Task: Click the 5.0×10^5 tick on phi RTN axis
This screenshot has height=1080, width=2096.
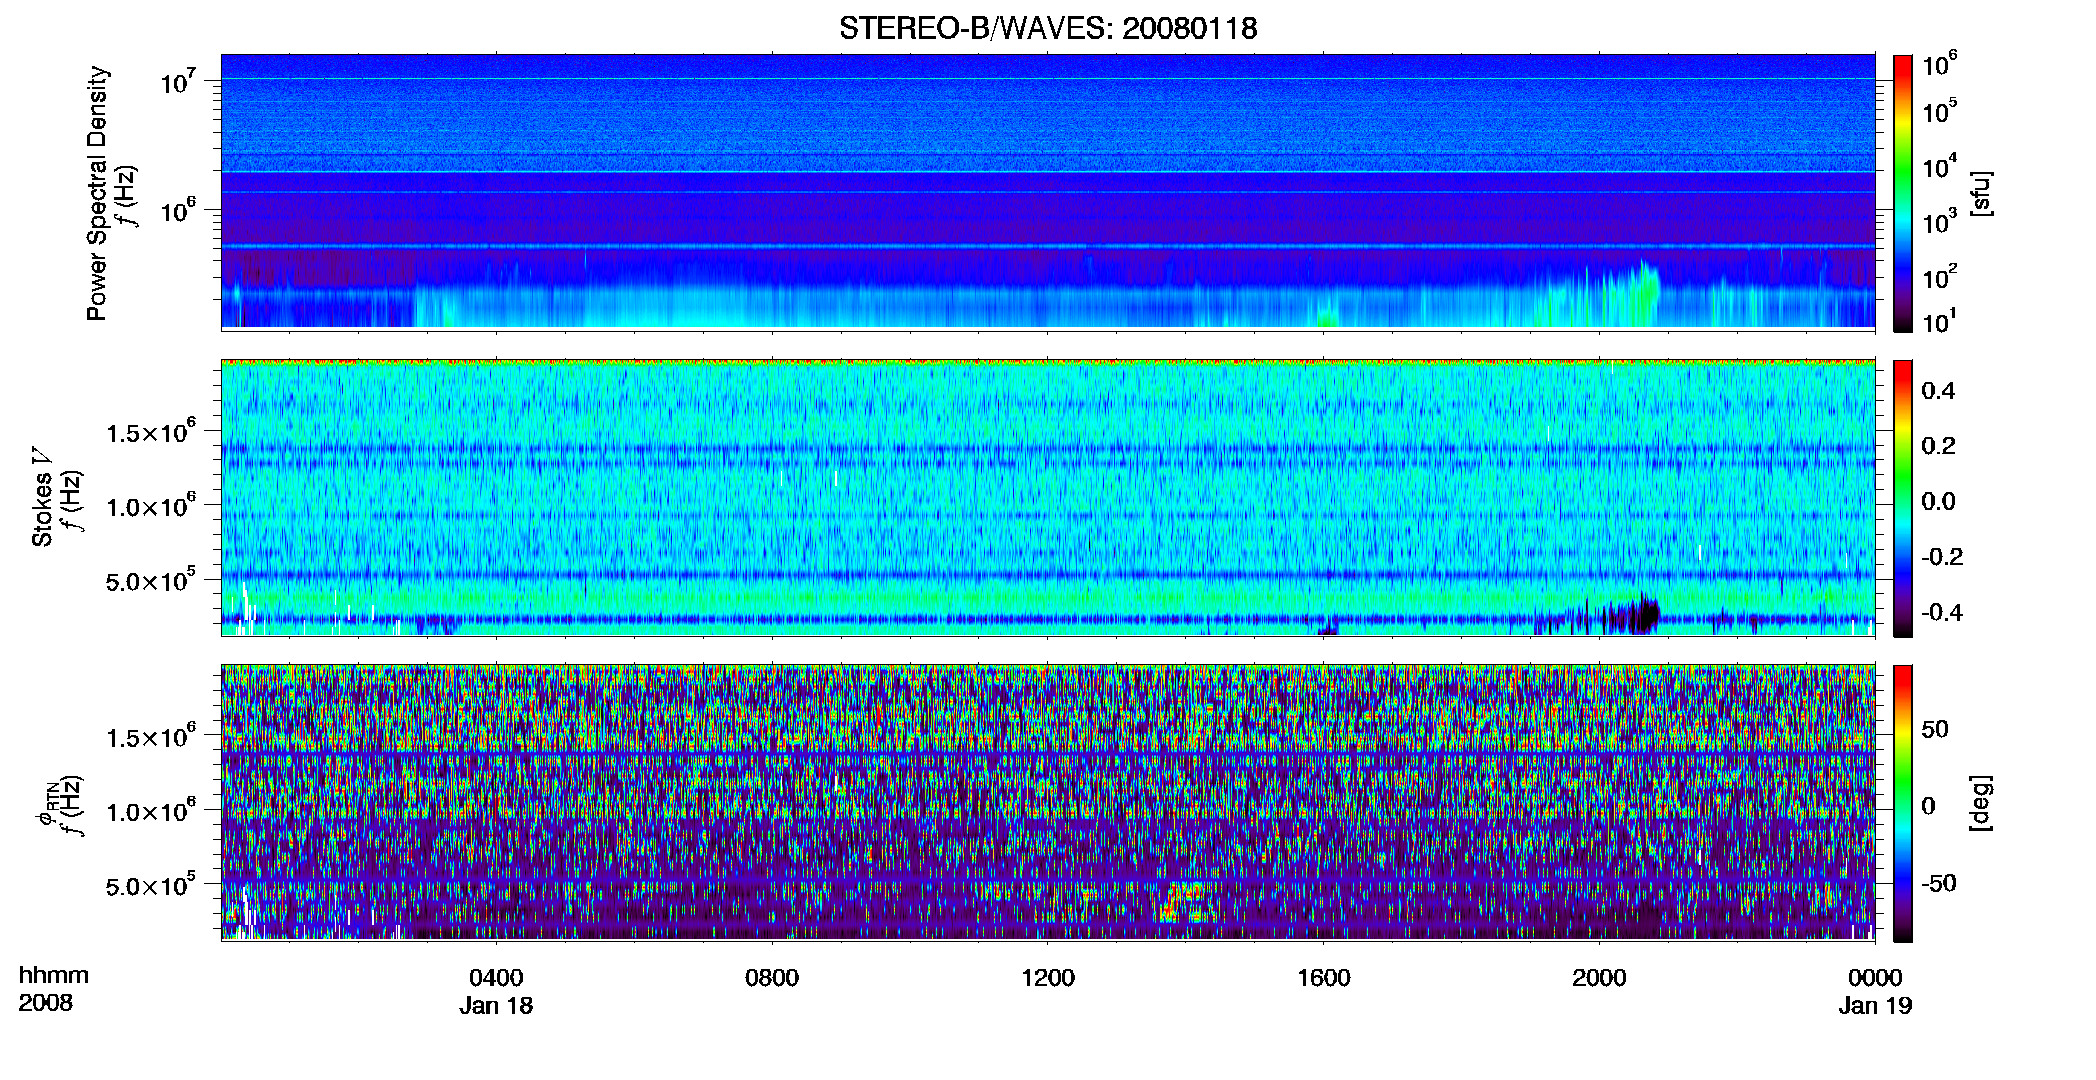Action: tap(150, 884)
